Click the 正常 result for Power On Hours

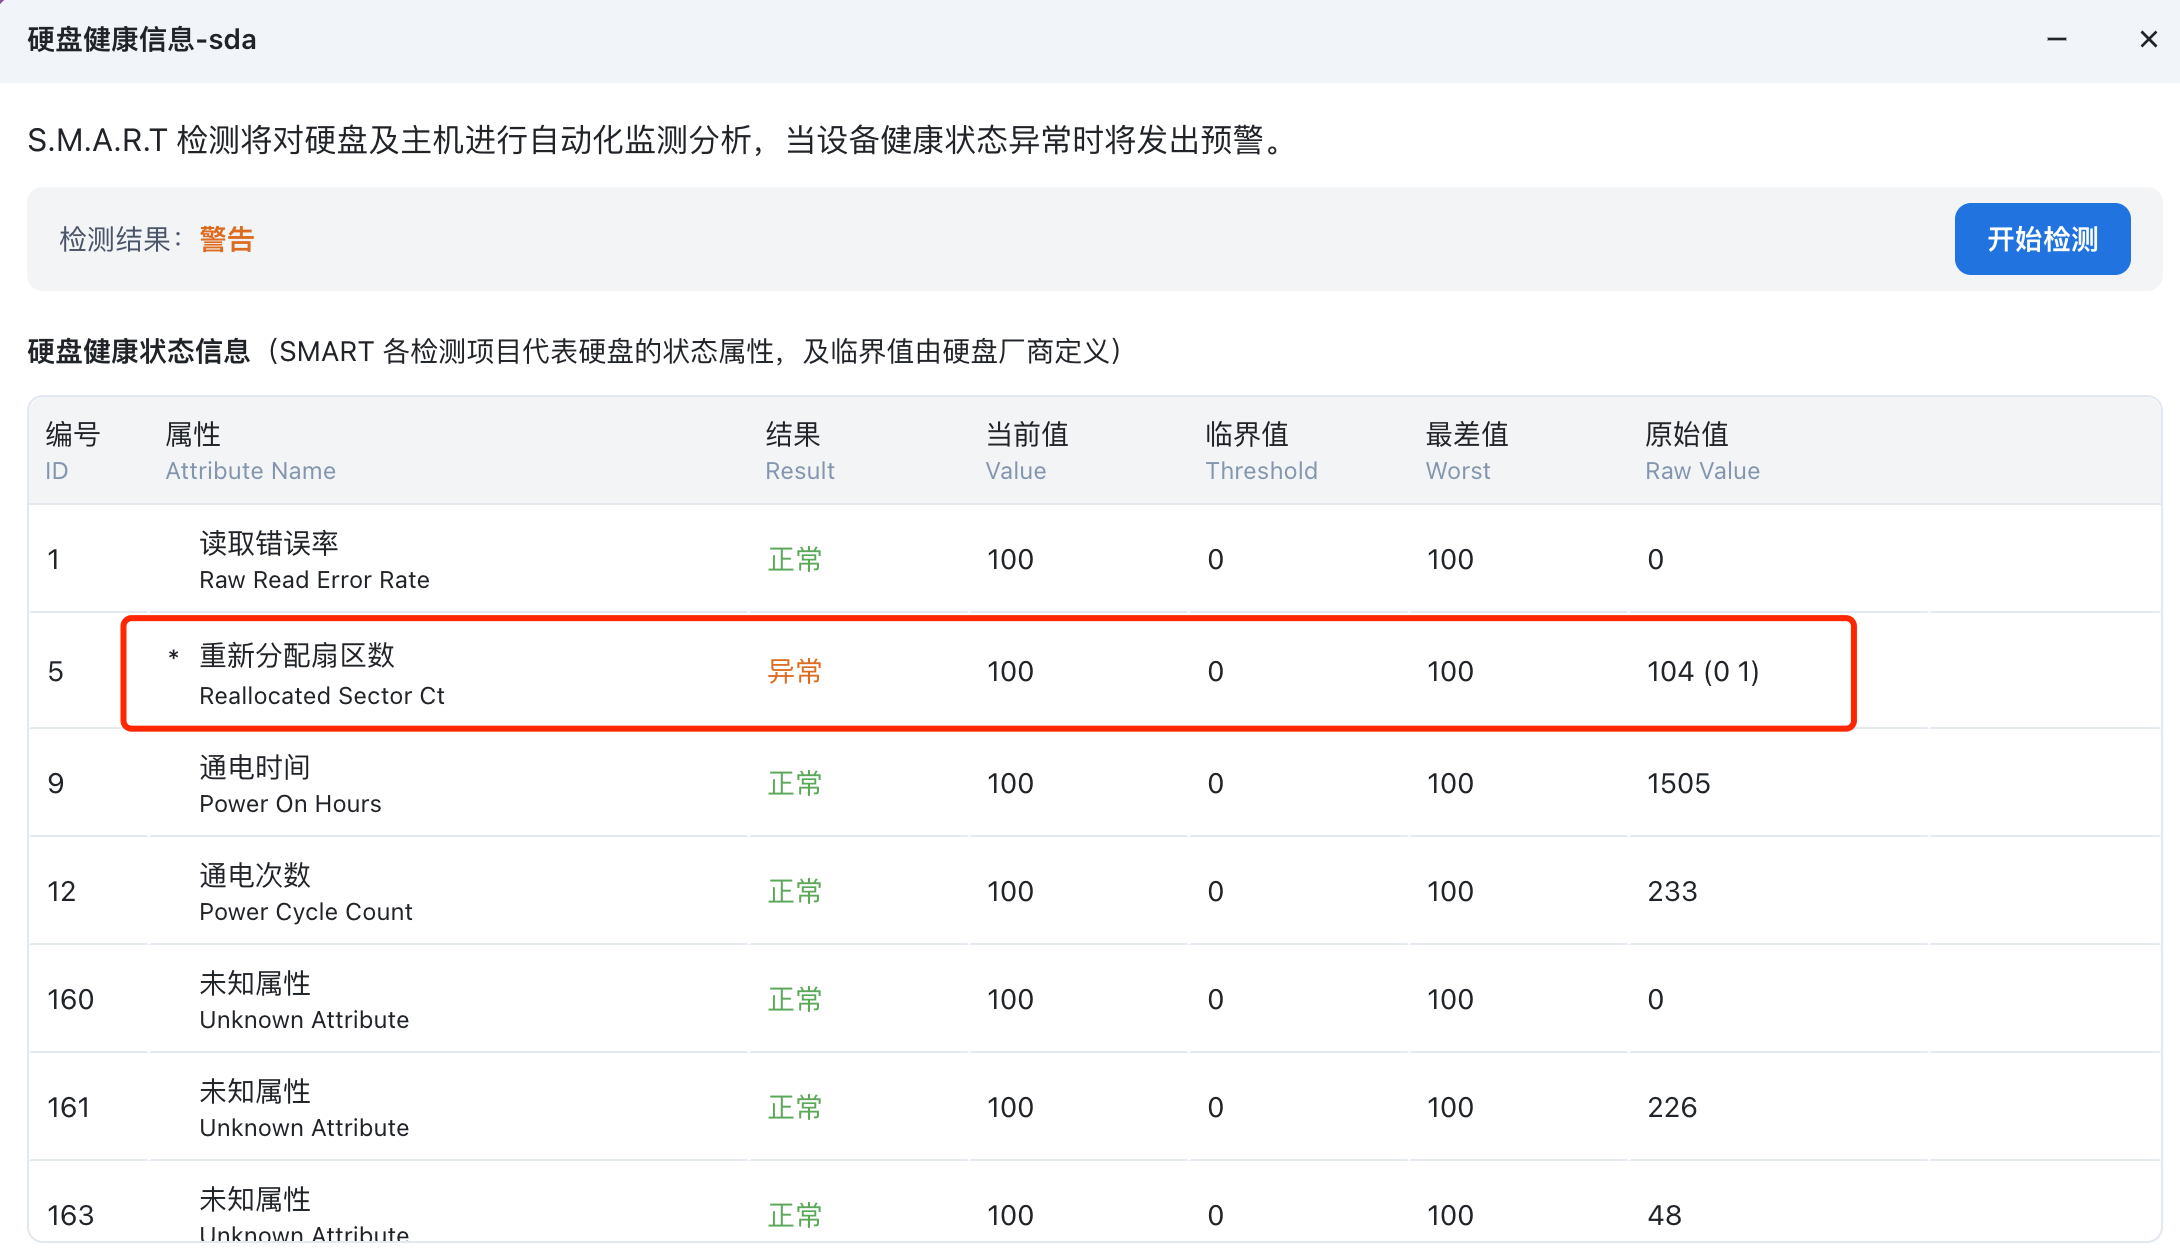coord(795,783)
